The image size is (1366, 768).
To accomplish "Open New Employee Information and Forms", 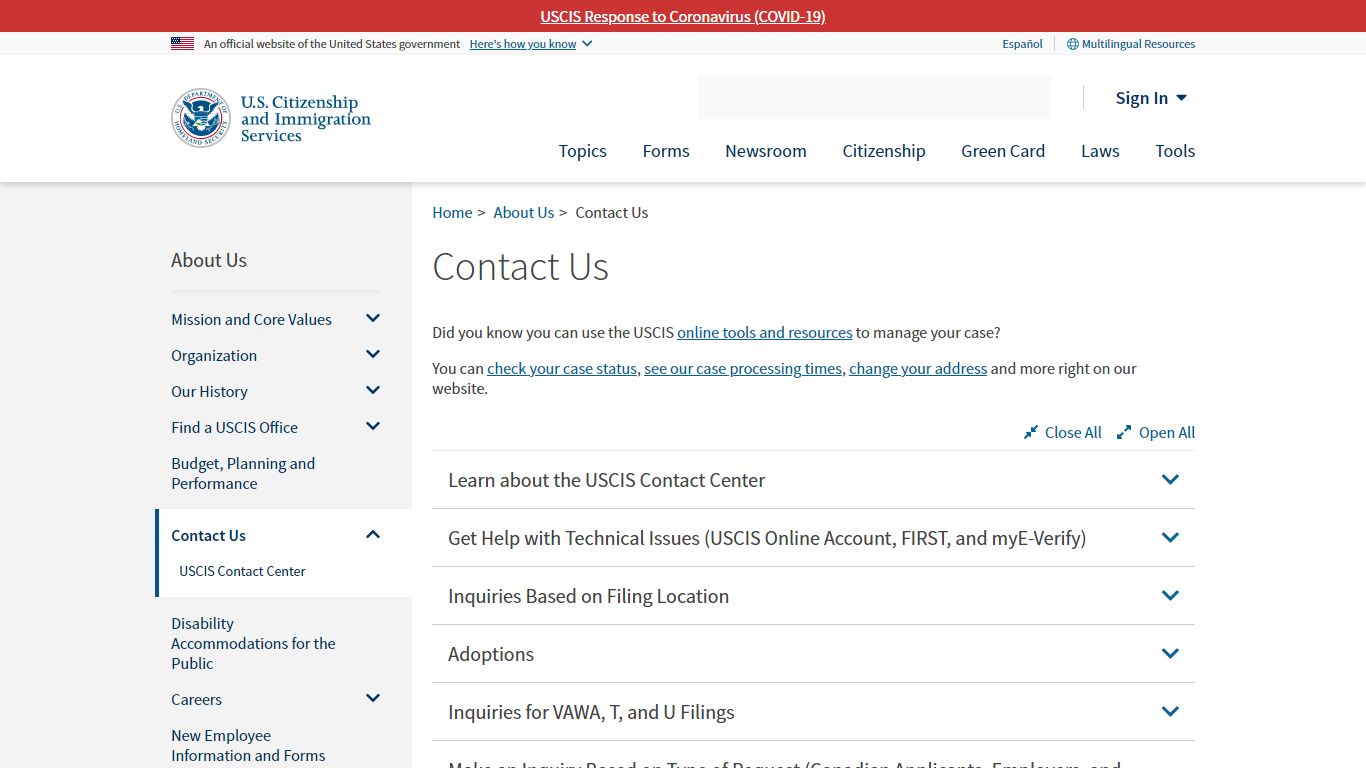I will tap(248, 745).
